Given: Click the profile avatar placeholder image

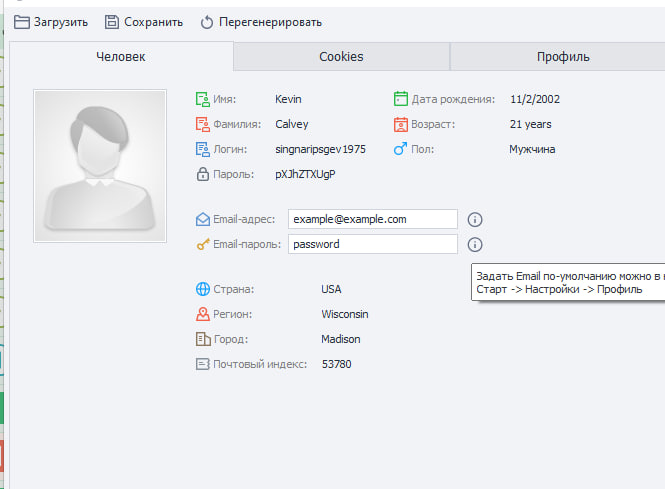Looking at the screenshot, I should tap(100, 166).
